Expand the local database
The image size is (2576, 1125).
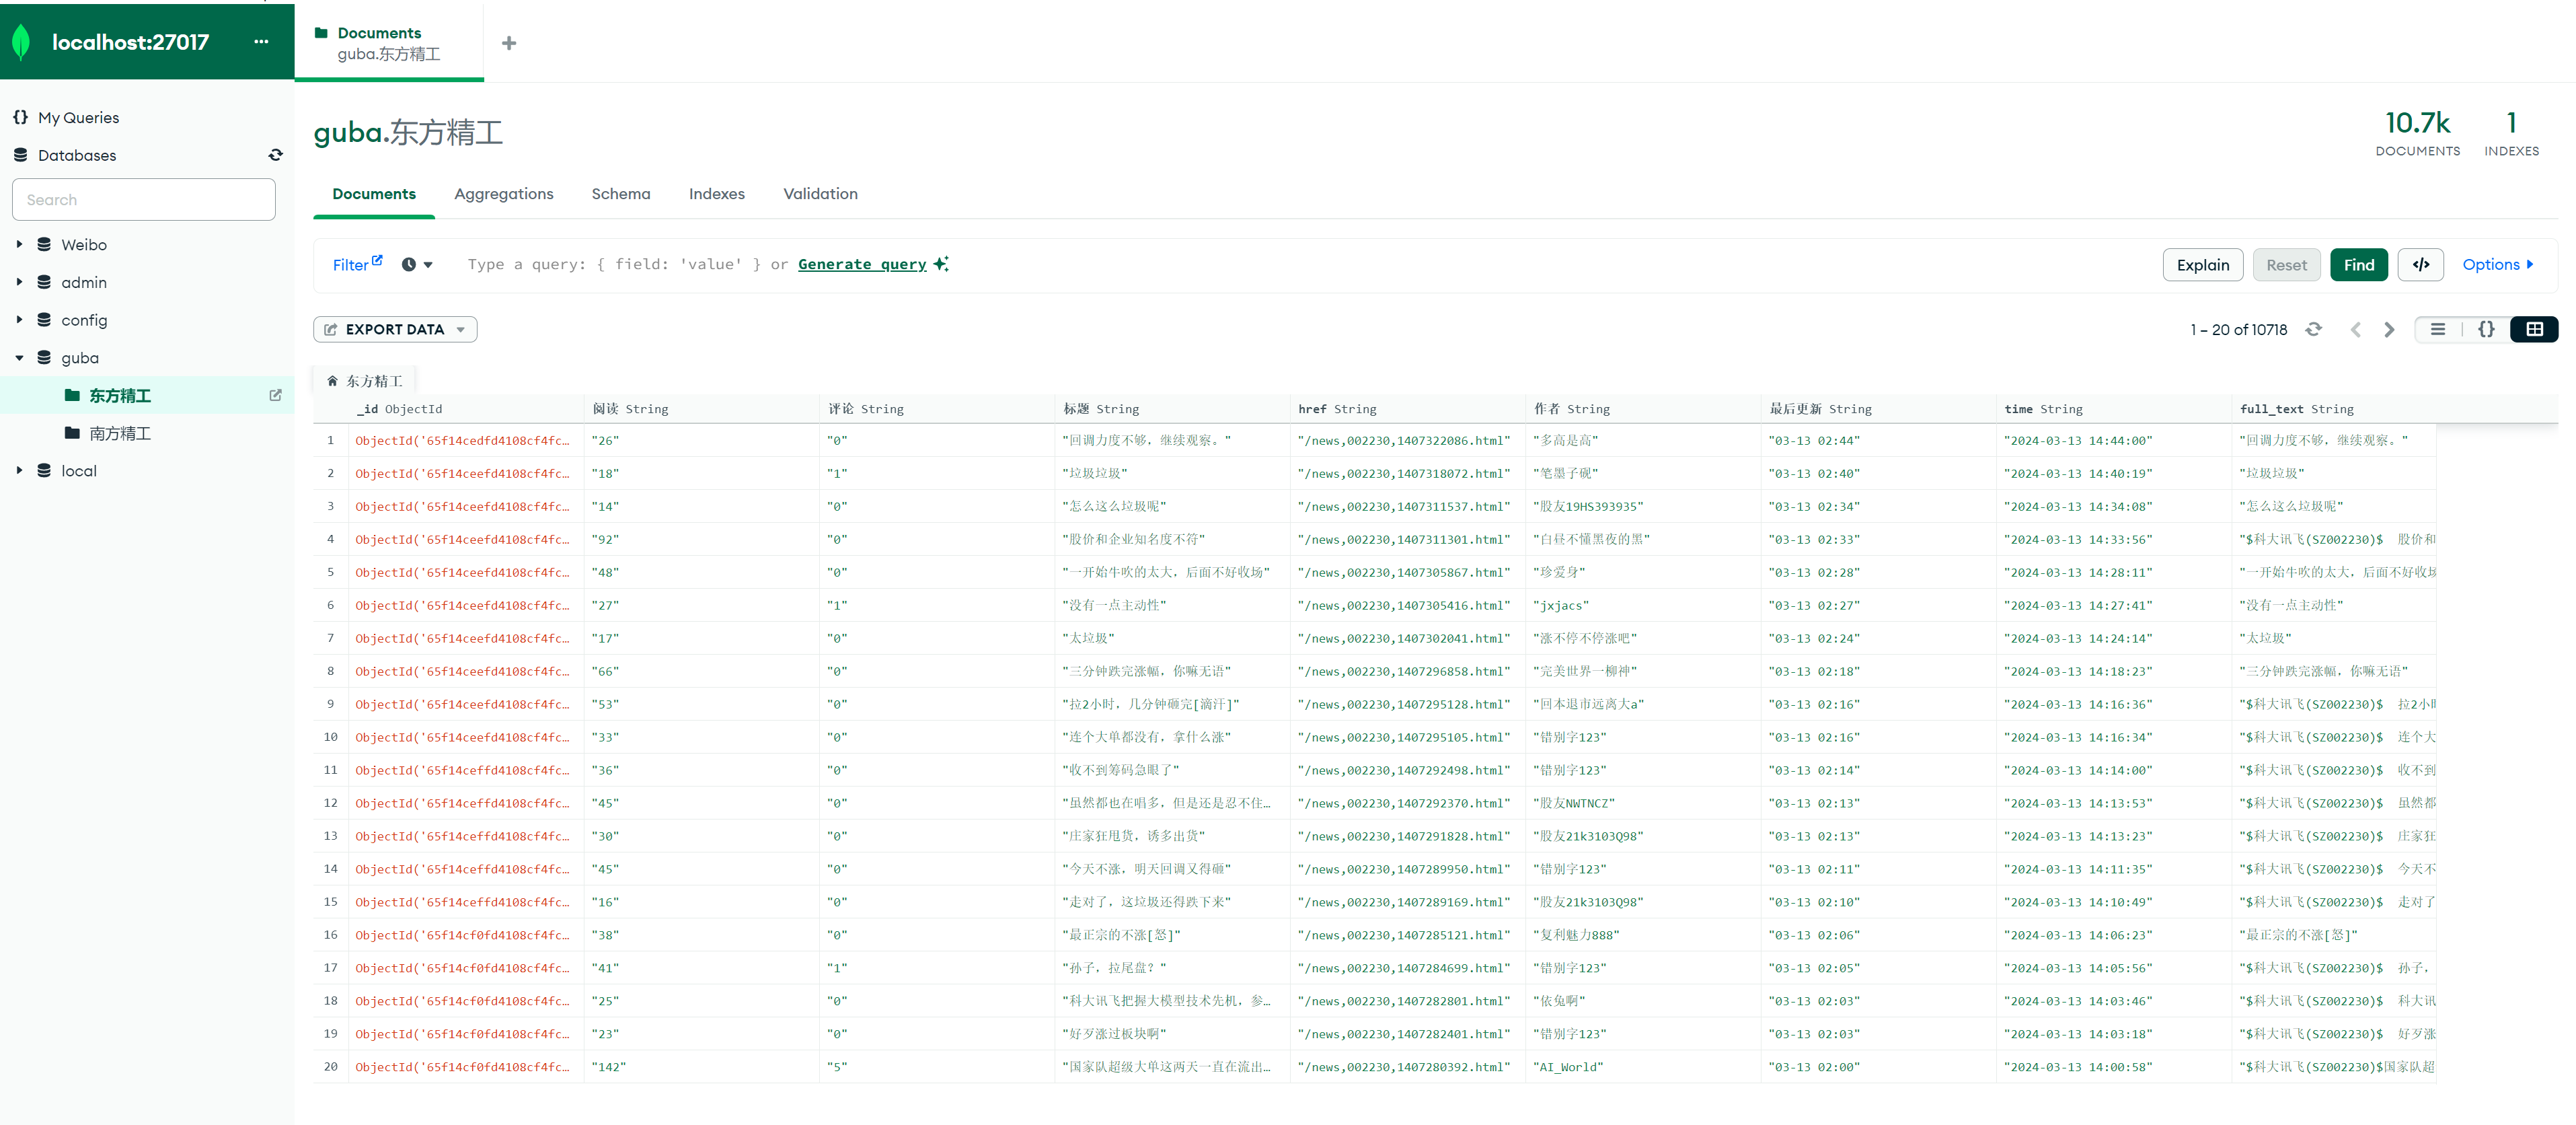pos(19,471)
